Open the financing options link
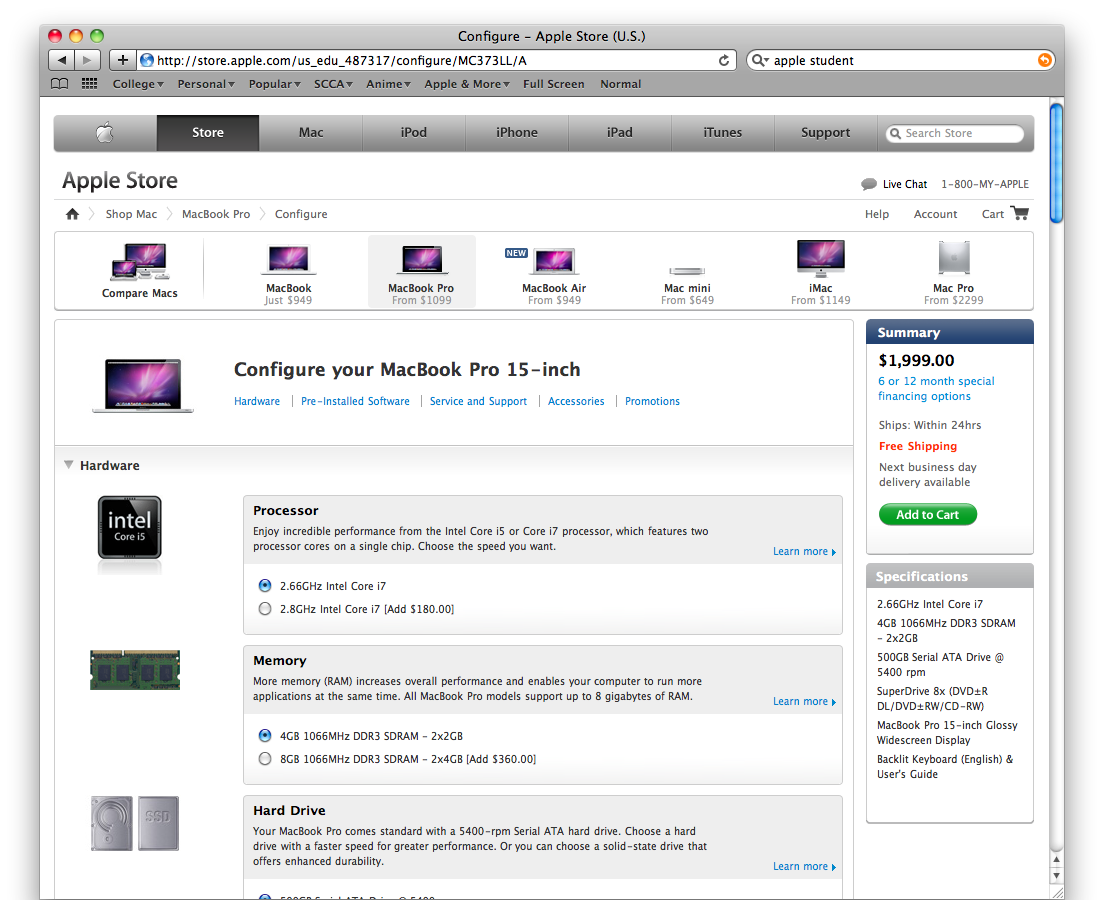Image resolution: width=1104 pixels, height=900 pixels. coord(936,389)
